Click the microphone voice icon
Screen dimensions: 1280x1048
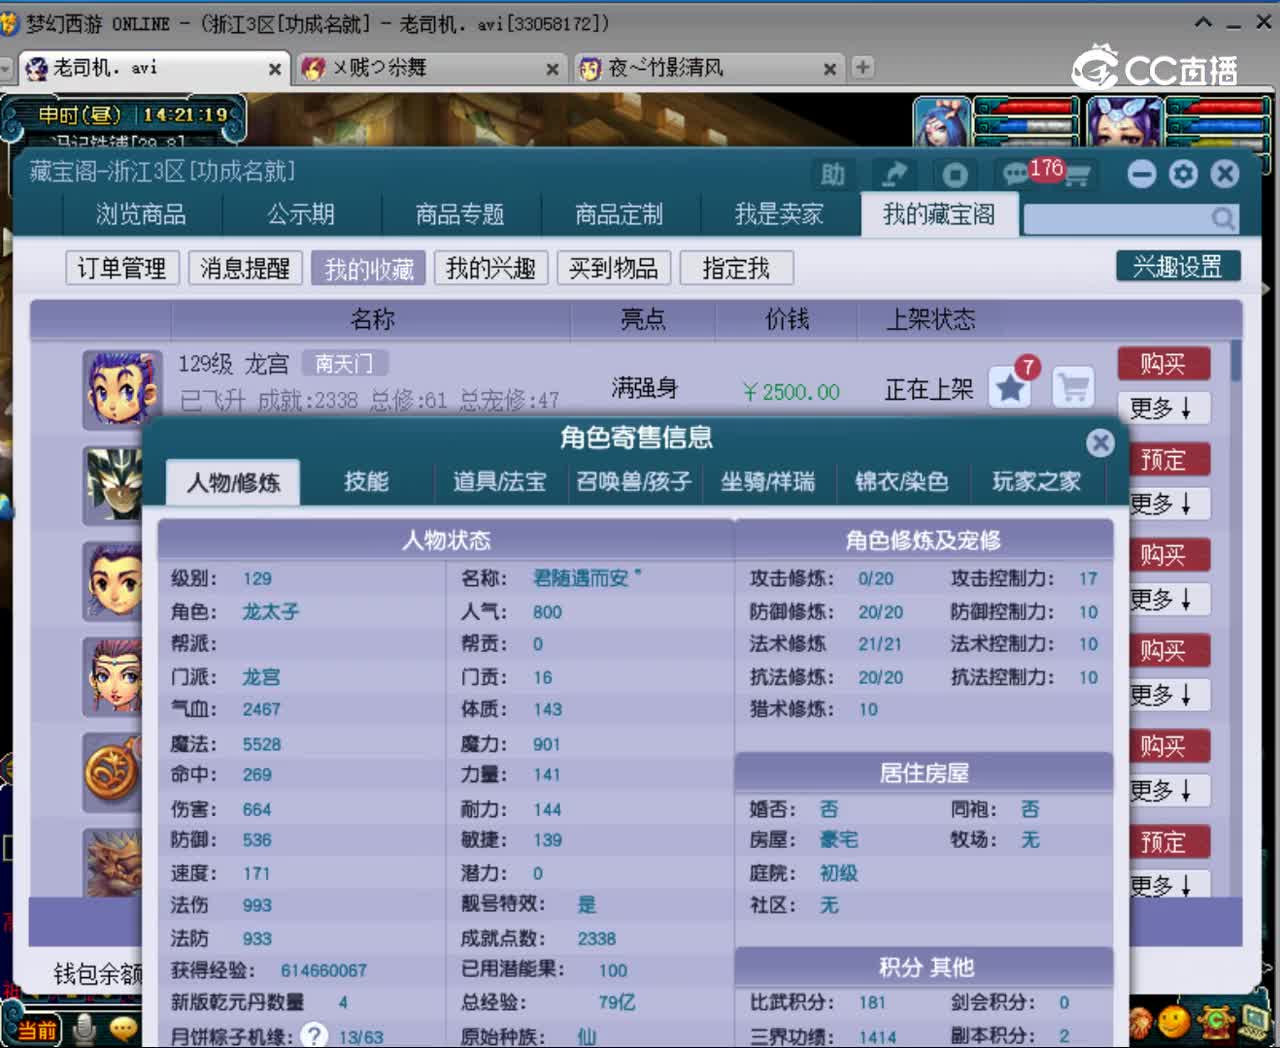coord(85,1028)
